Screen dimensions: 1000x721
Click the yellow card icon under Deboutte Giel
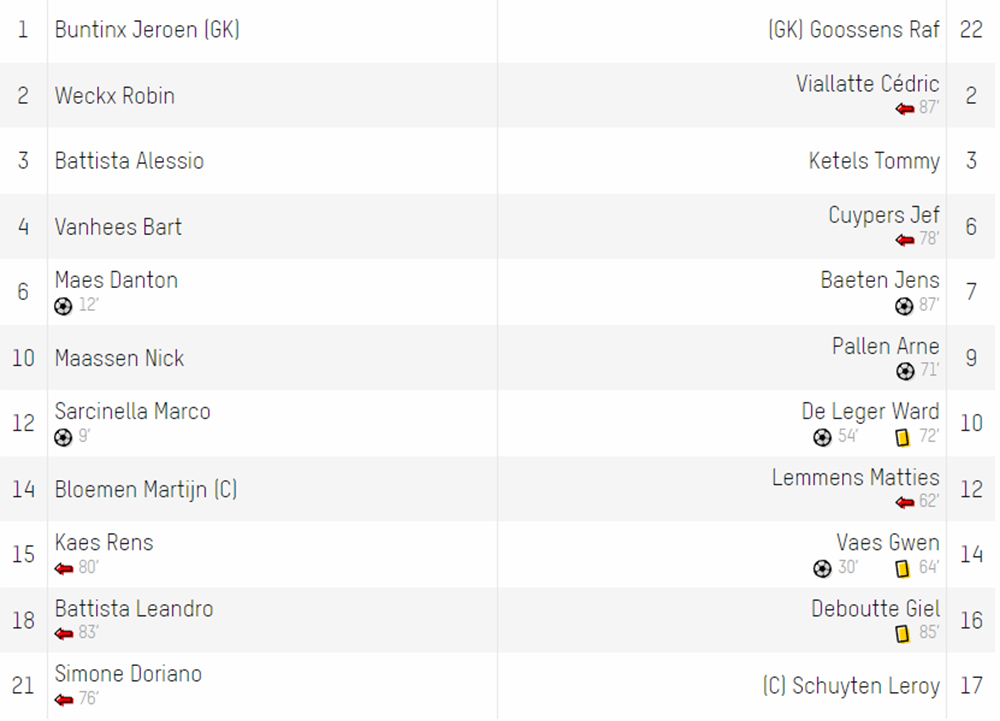click(902, 634)
